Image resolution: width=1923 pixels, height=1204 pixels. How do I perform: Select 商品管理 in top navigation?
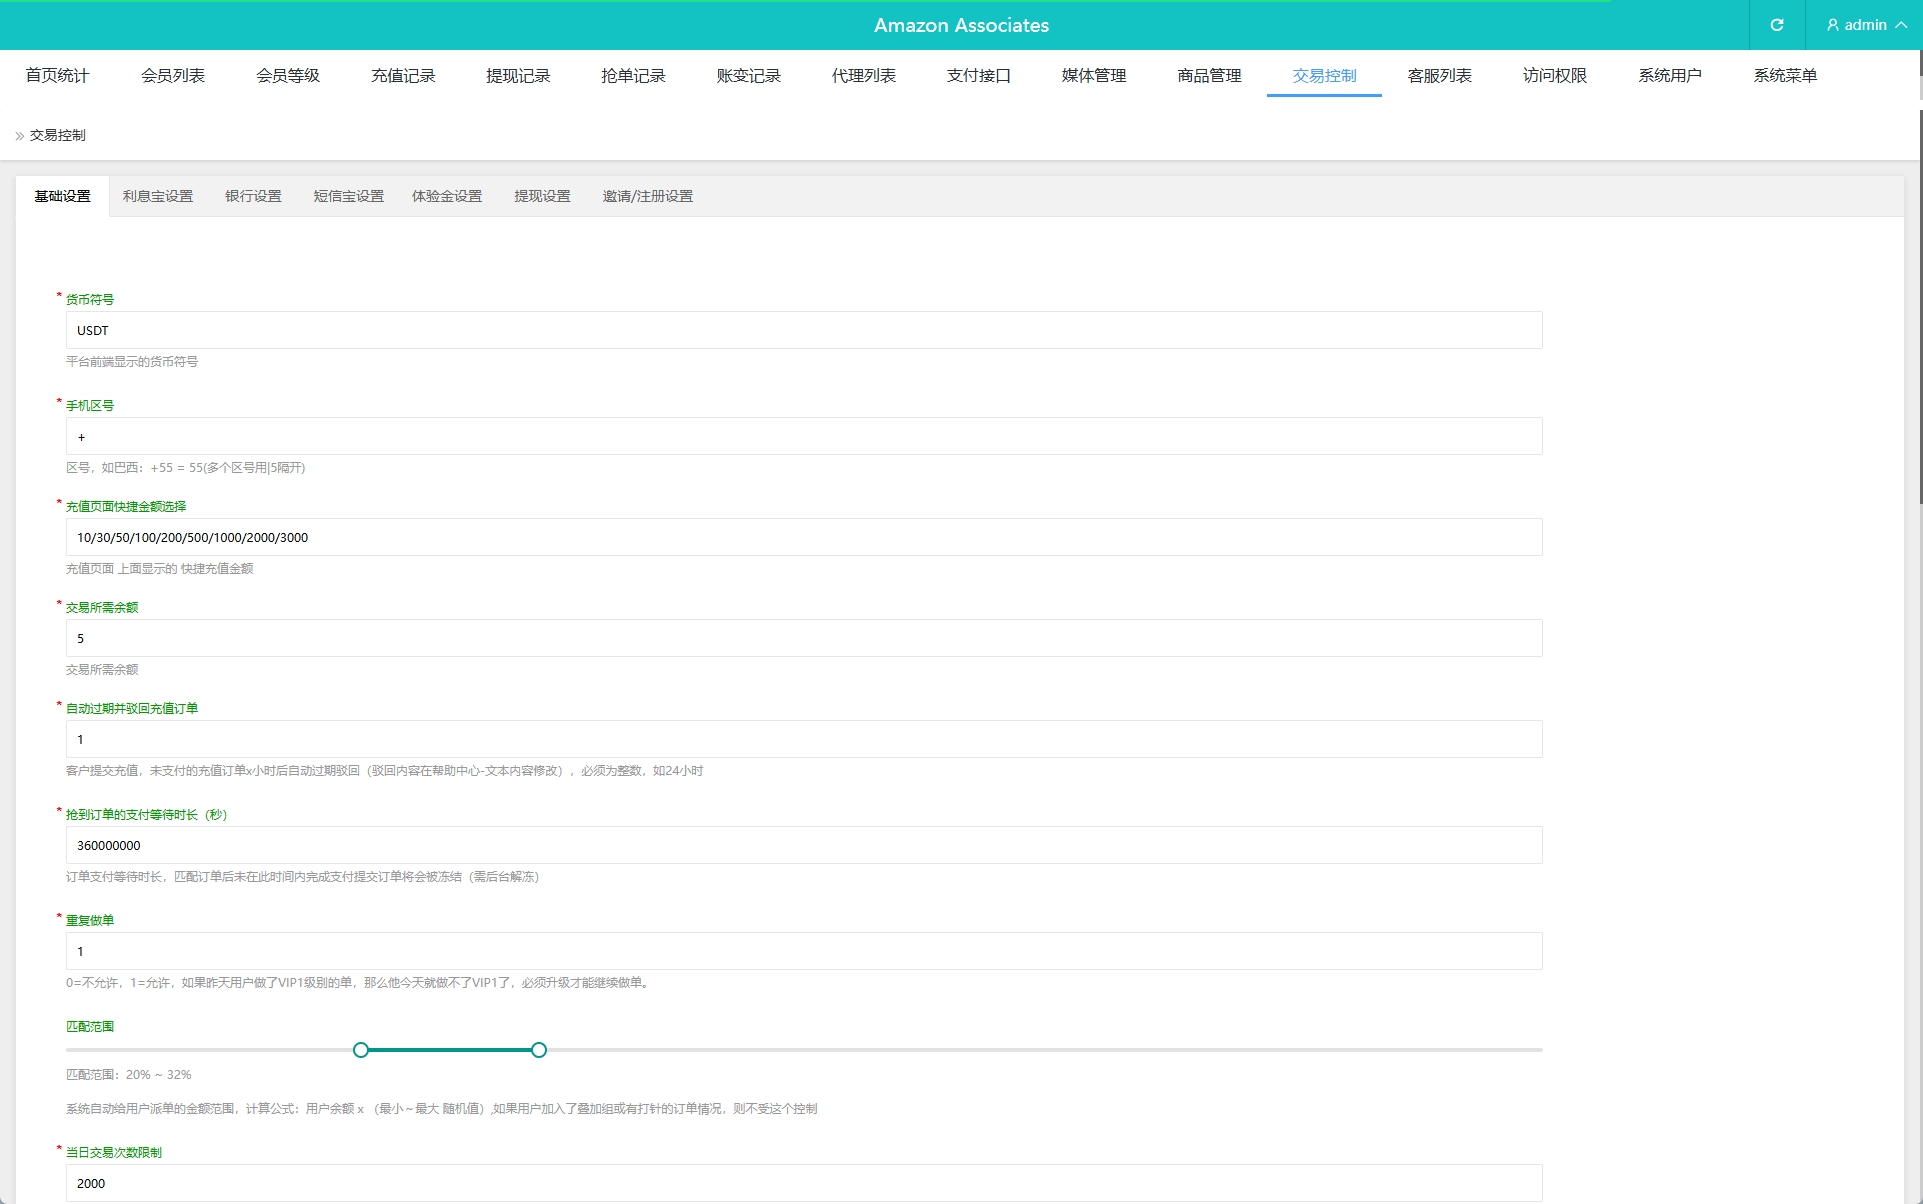pos(1209,76)
